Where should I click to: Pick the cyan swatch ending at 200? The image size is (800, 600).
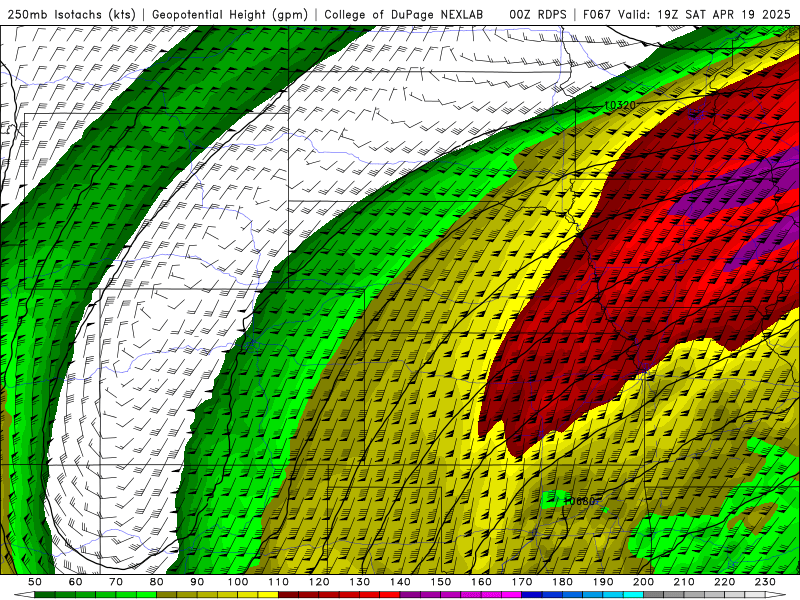click(x=633, y=595)
